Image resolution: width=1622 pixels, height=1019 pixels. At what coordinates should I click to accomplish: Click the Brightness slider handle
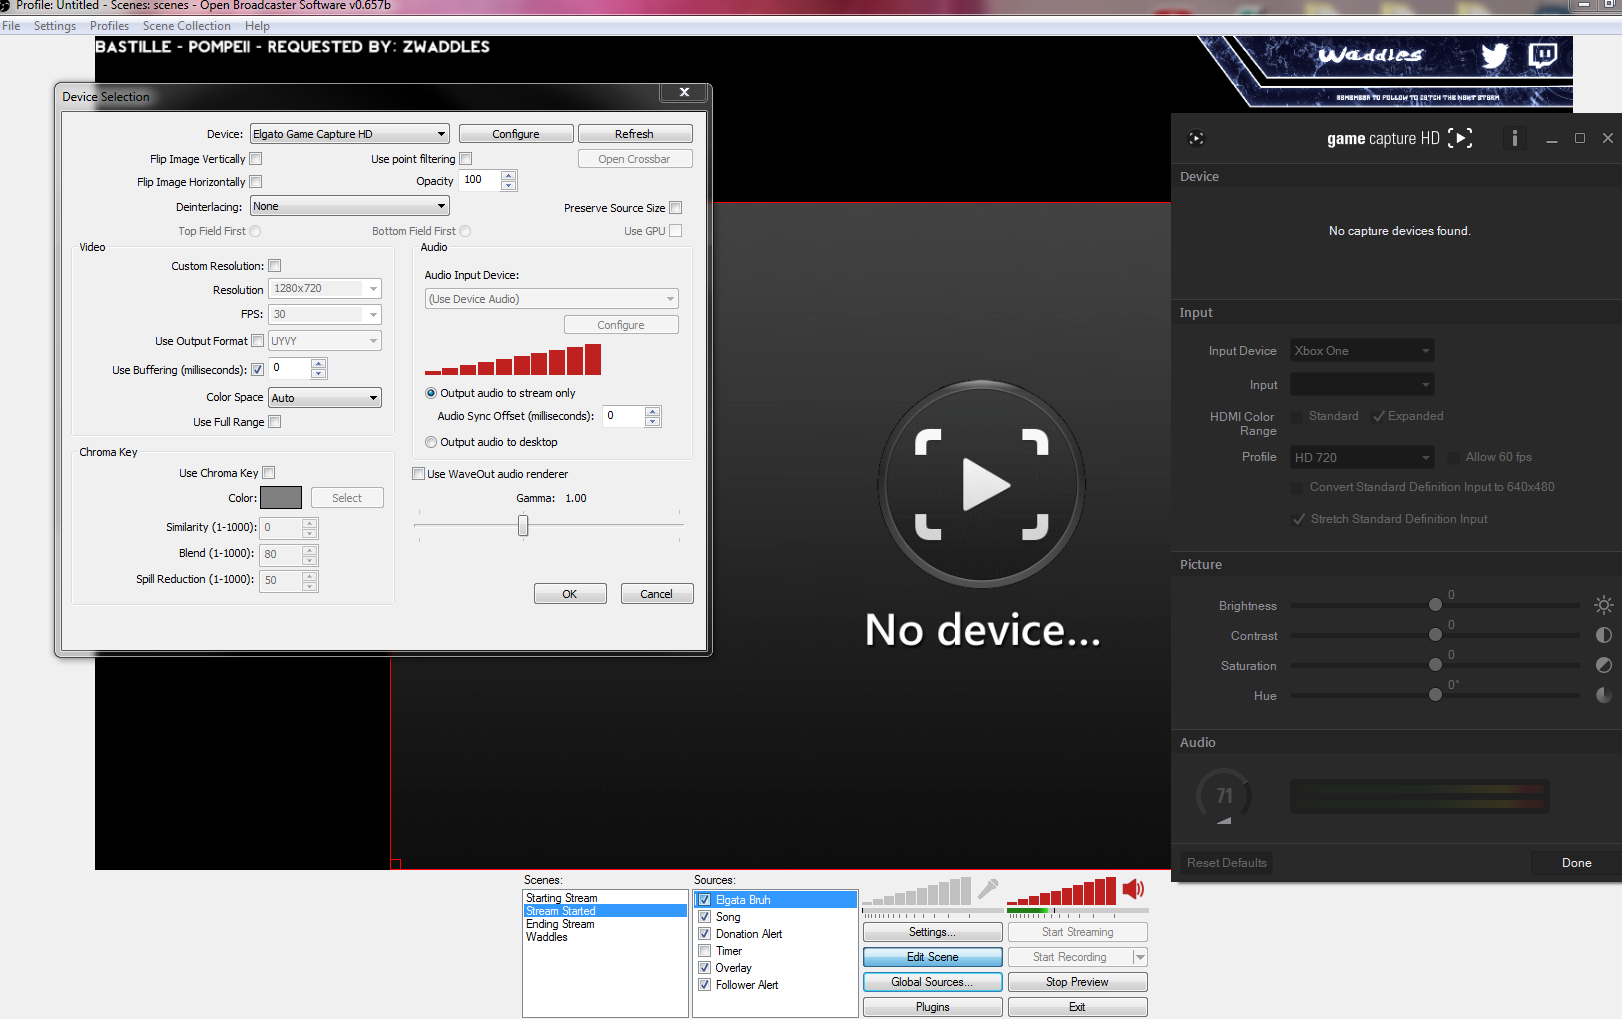coord(1435,605)
